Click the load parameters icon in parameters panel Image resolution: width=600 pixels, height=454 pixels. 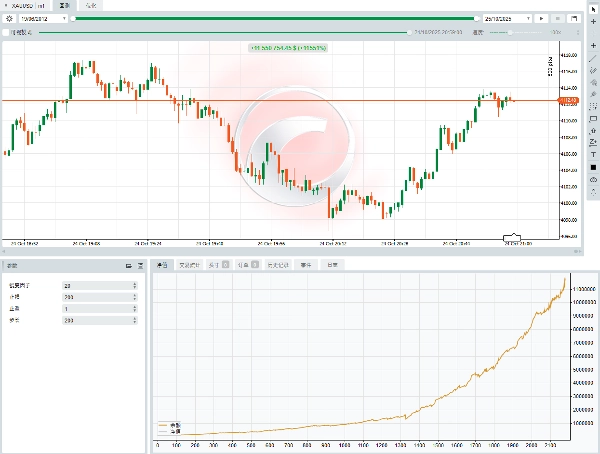point(128,265)
